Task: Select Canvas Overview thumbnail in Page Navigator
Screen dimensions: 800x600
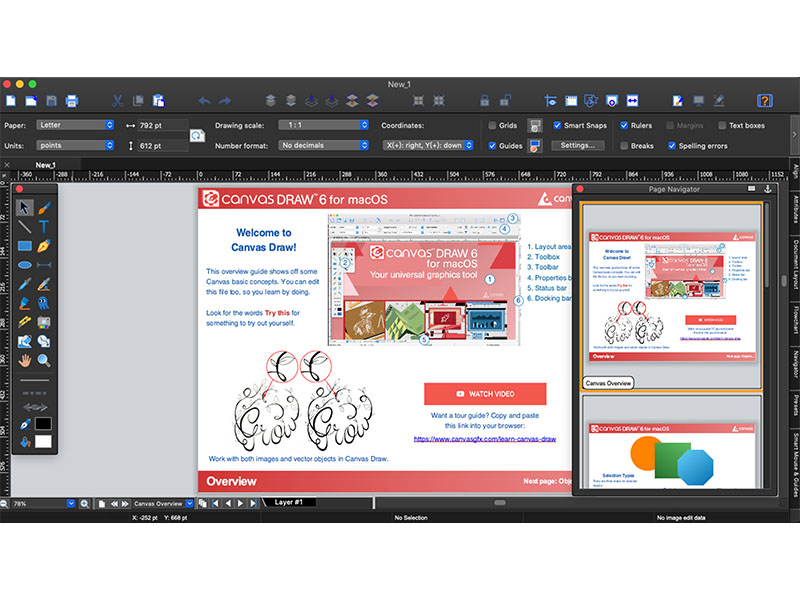Action: click(x=671, y=296)
